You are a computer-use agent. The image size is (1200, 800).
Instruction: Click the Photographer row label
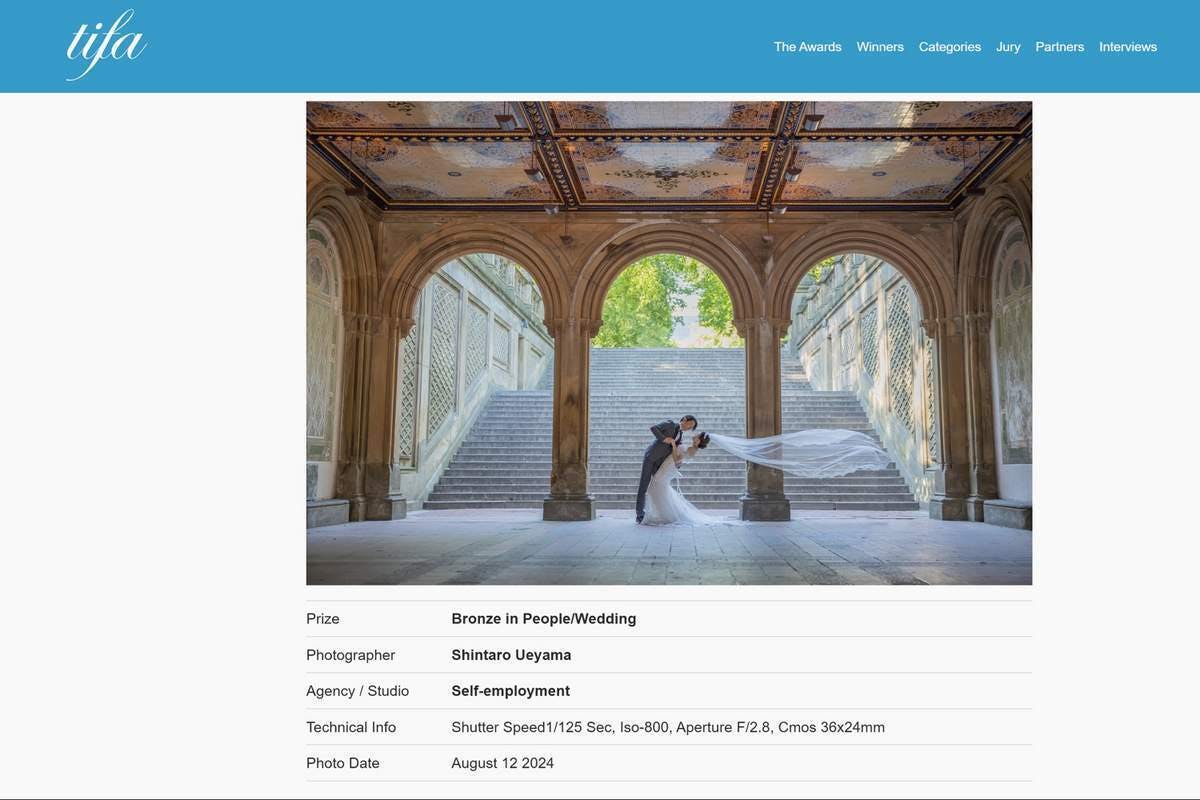(x=350, y=655)
